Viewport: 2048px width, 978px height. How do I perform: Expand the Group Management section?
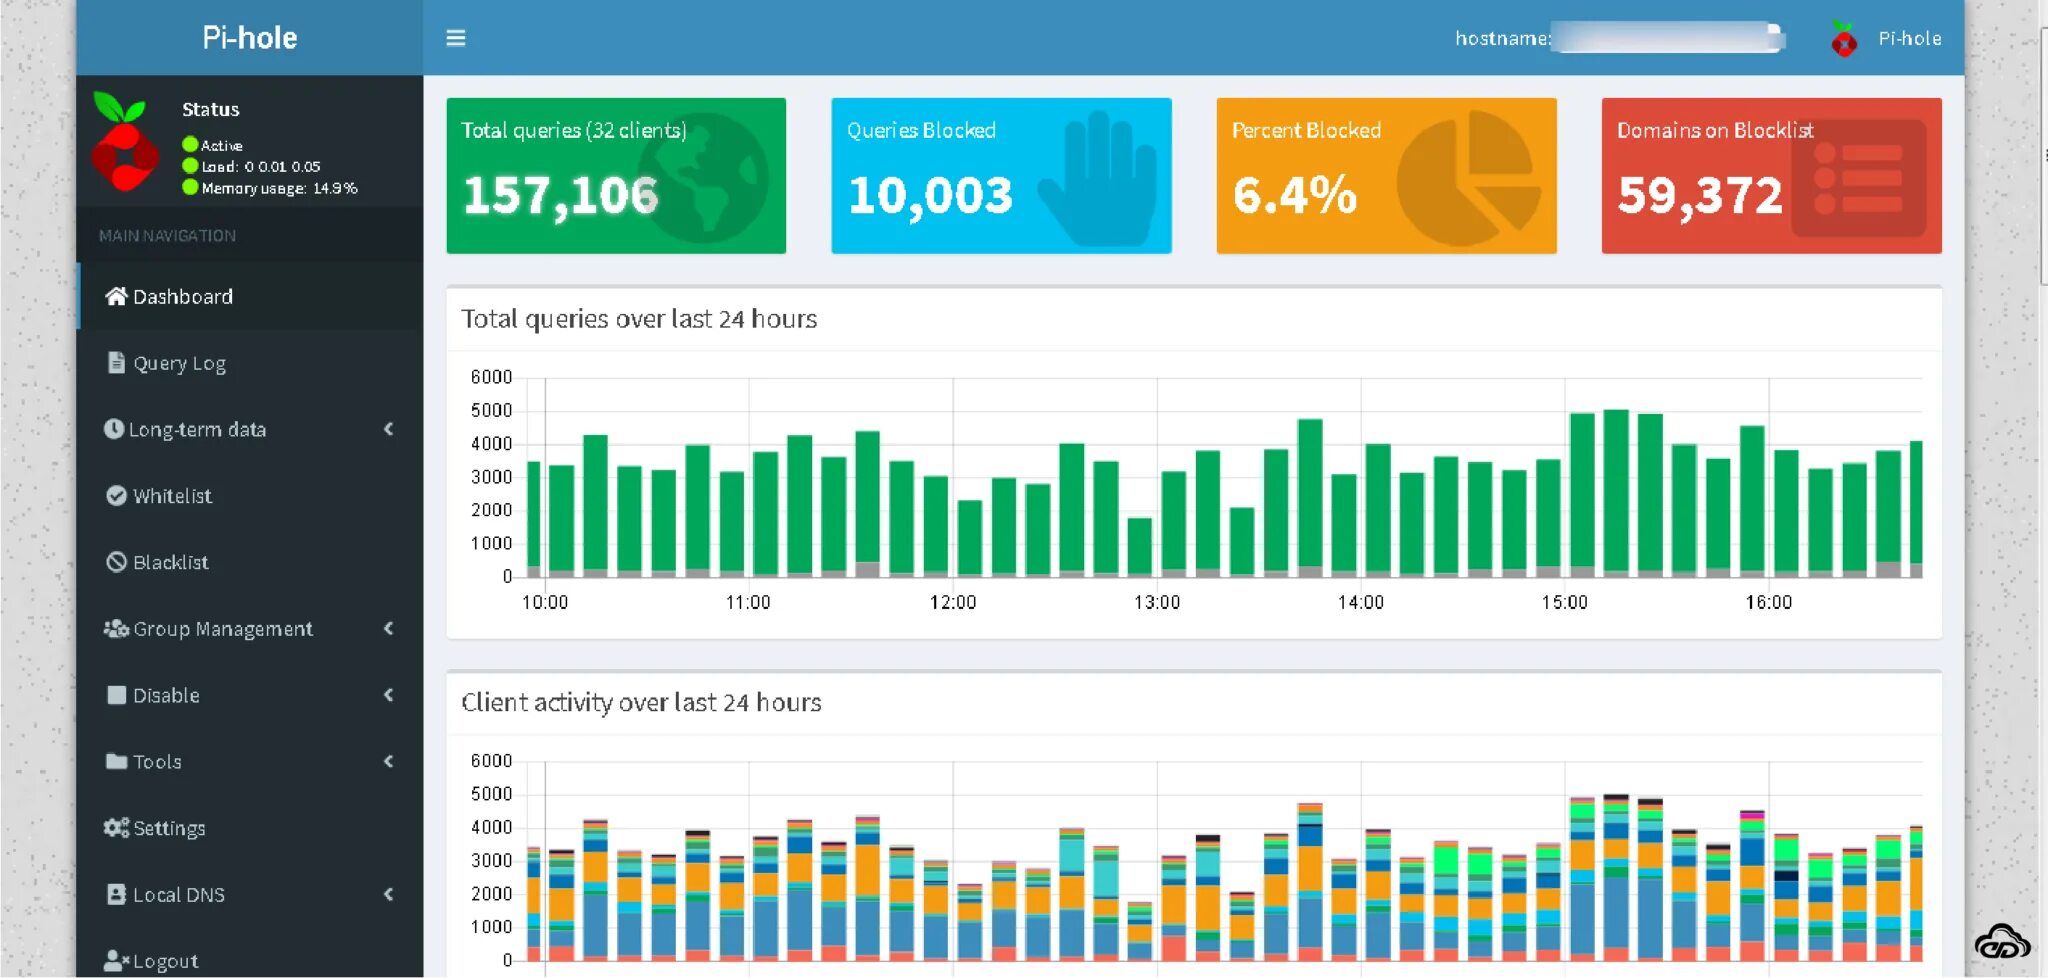[x=390, y=628]
